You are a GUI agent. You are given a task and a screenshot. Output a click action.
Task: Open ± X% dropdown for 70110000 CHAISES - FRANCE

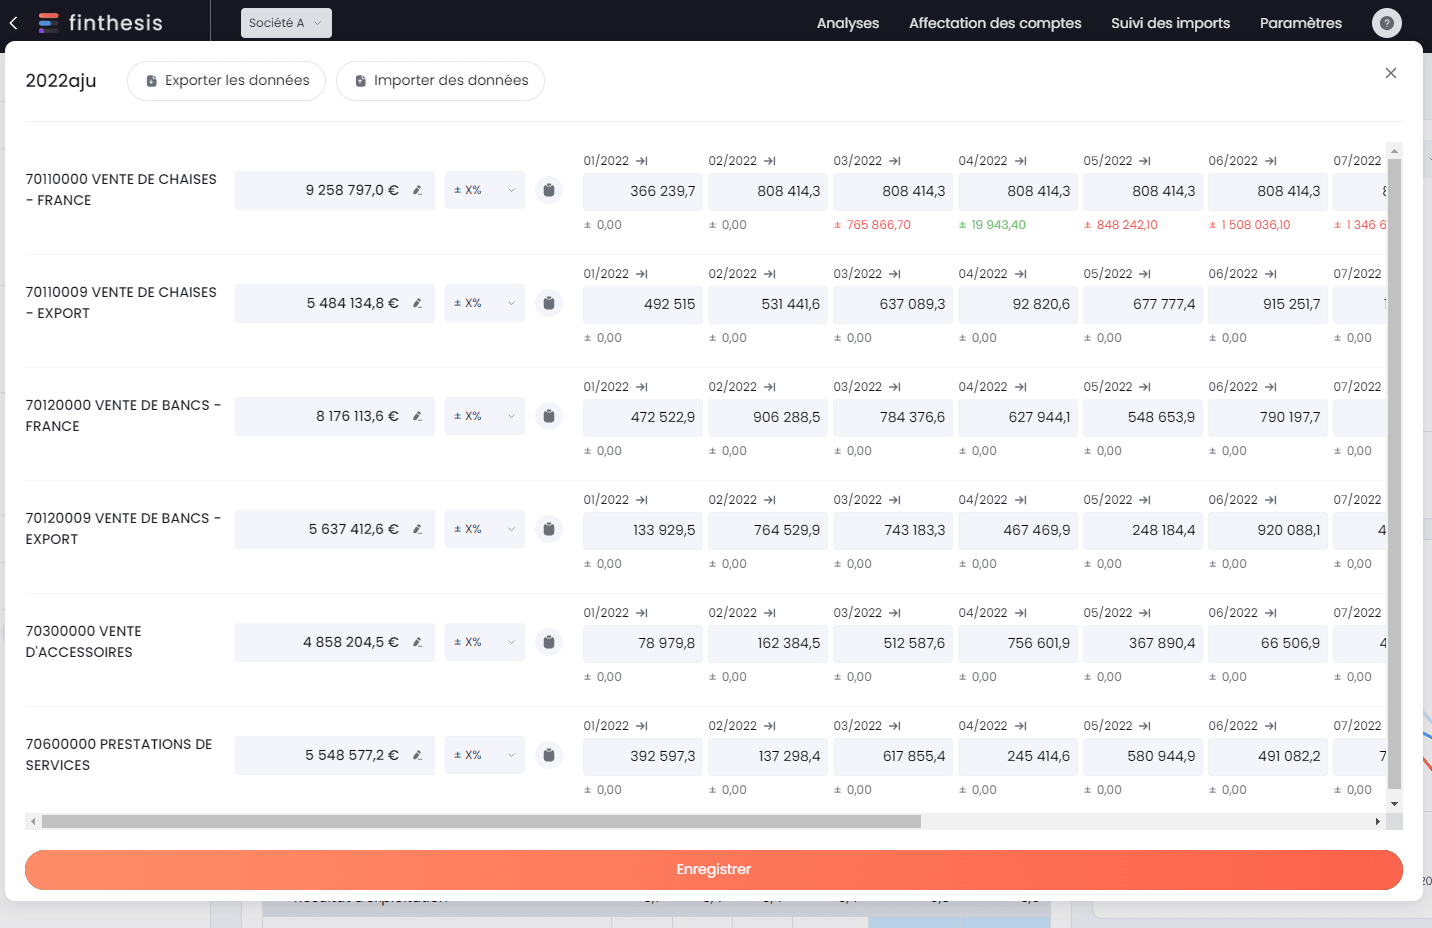tap(485, 190)
